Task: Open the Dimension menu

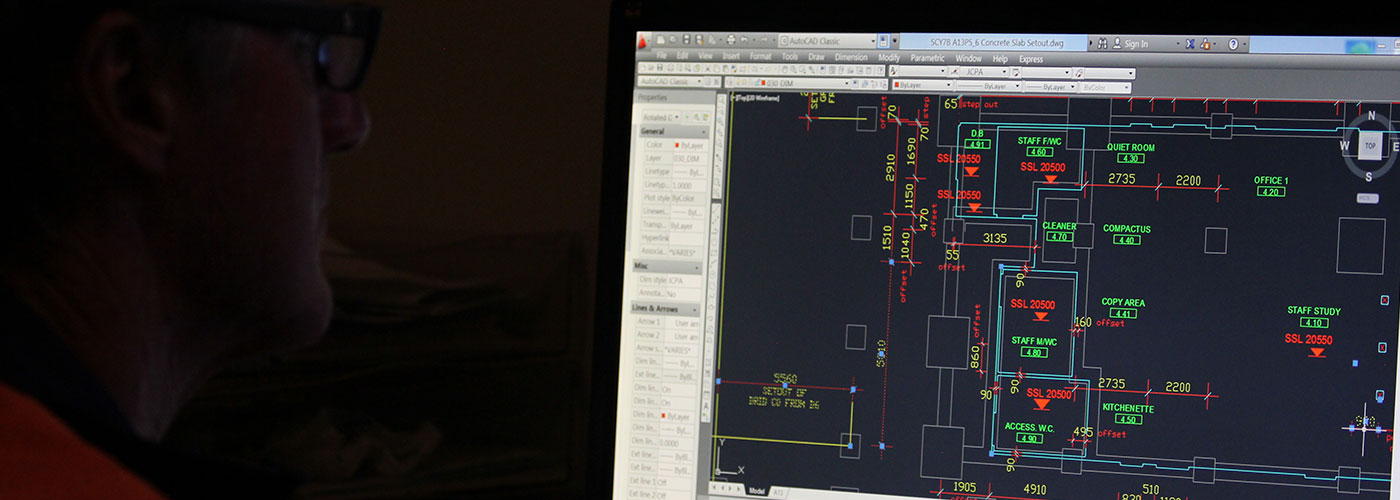Action: pos(851,57)
